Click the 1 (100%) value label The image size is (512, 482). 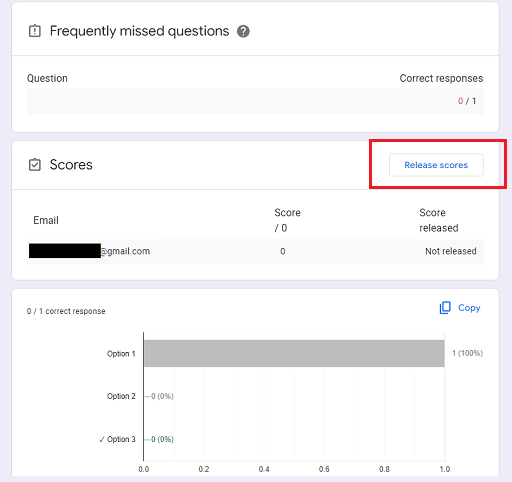[467, 353]
